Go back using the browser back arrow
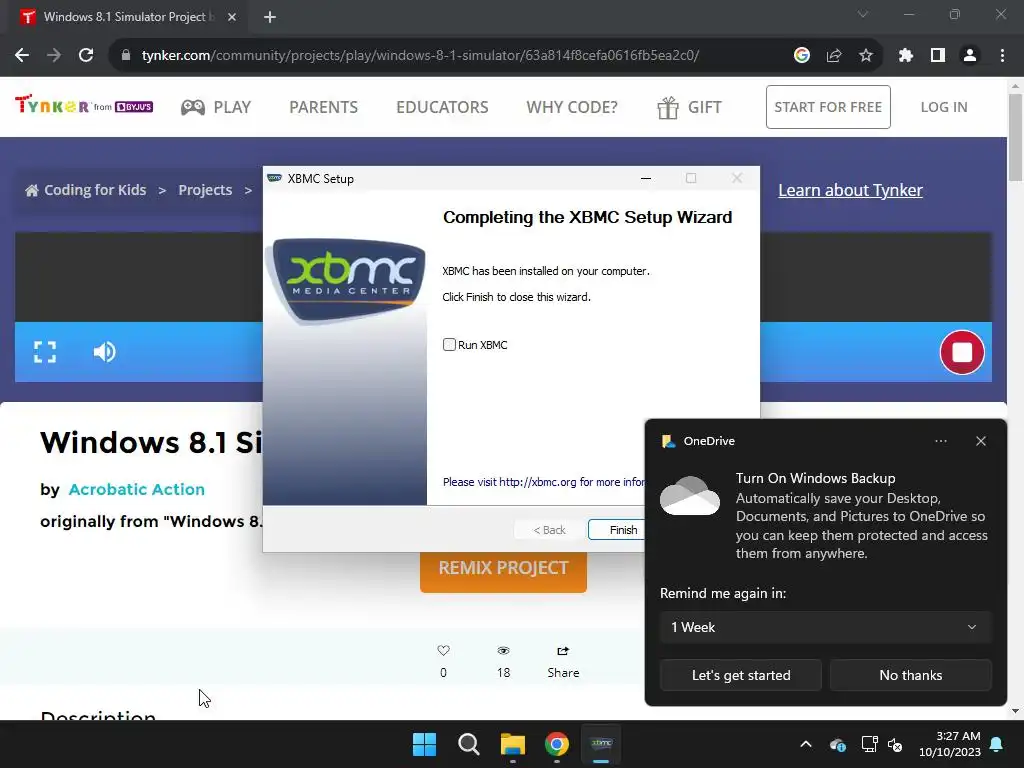 point(22,56)
